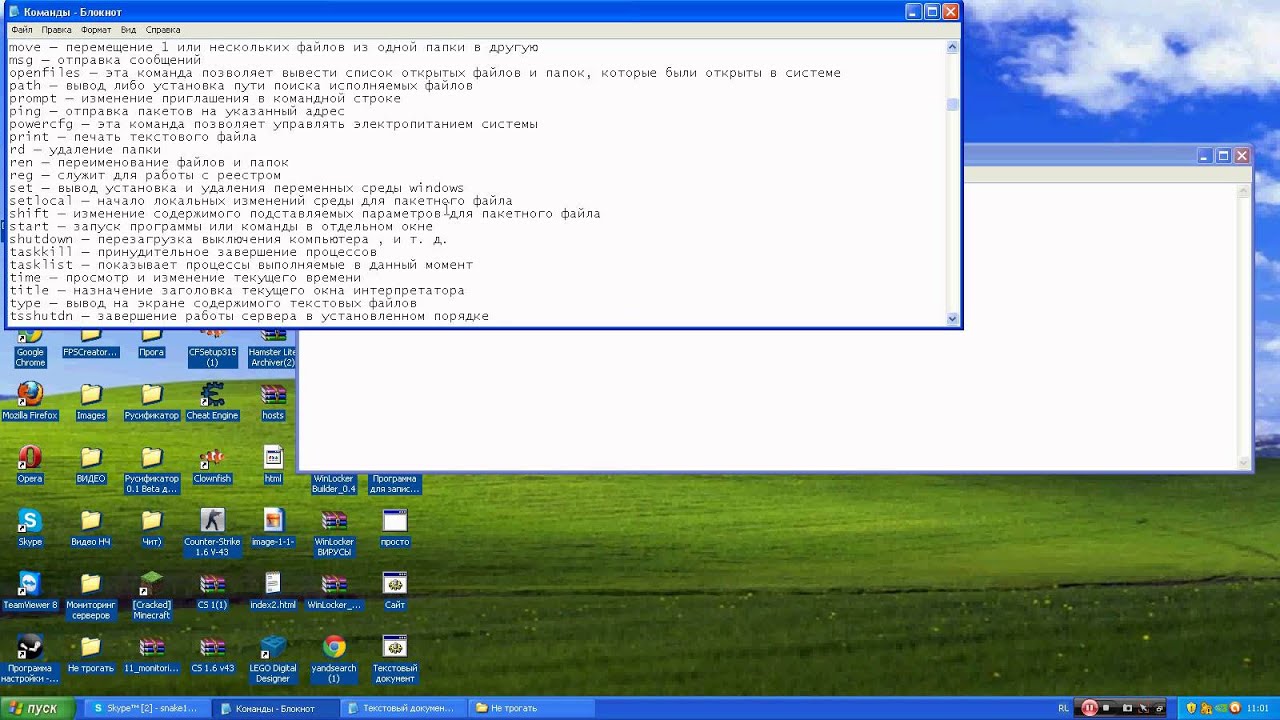Open the Hamster Lite Archiver(2) icon
Screen dimensions: 1280x720
click(273, 350)
